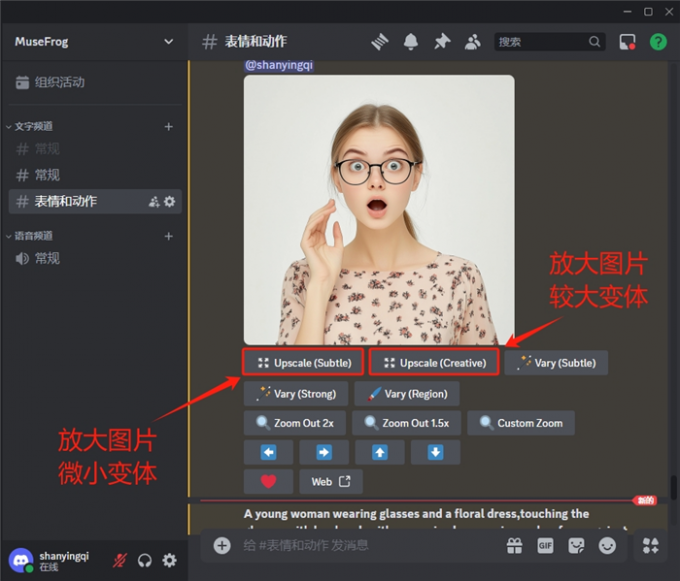Open notification settings bell icon
Viewport: 680px width, 581px height.
click(x=411, y=42)
